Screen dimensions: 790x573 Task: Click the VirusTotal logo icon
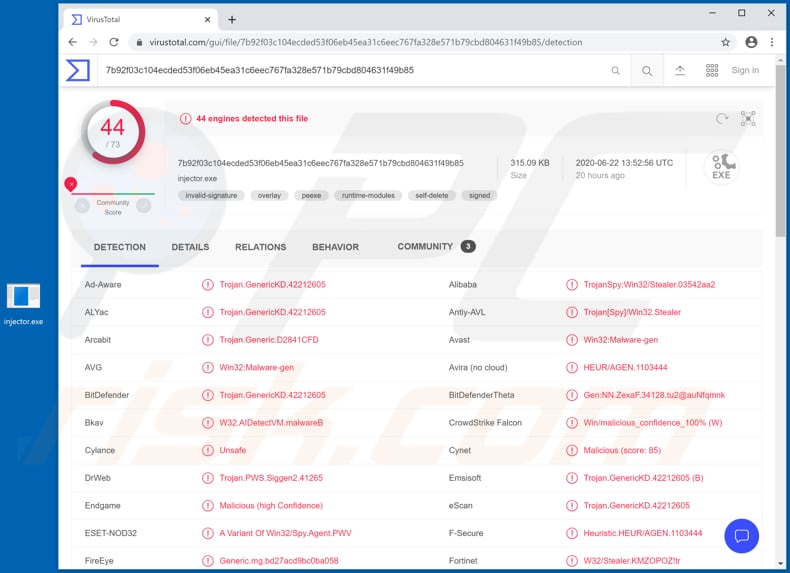(78, 70)
